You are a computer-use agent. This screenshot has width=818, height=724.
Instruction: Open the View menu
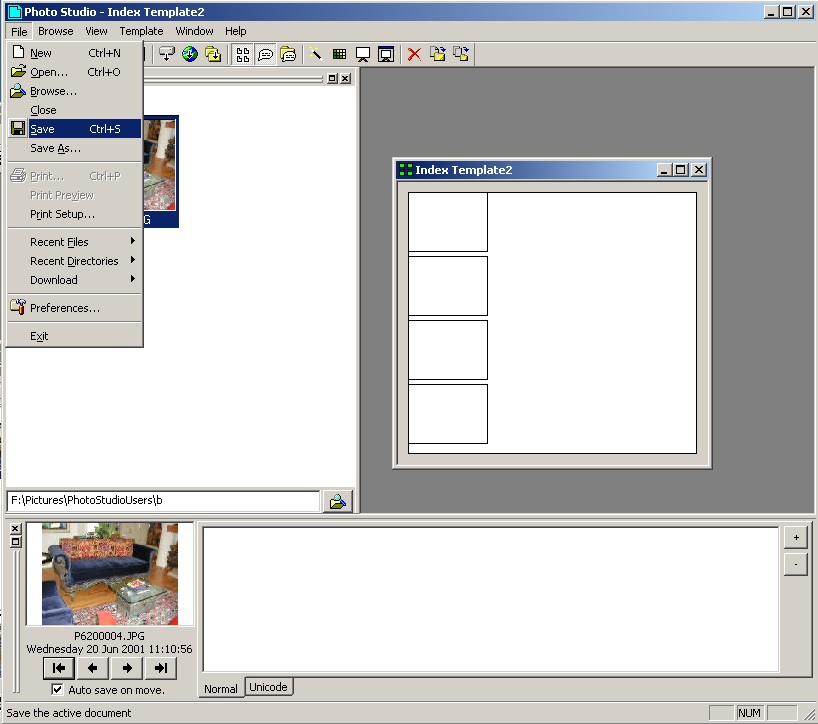point(97,31)
